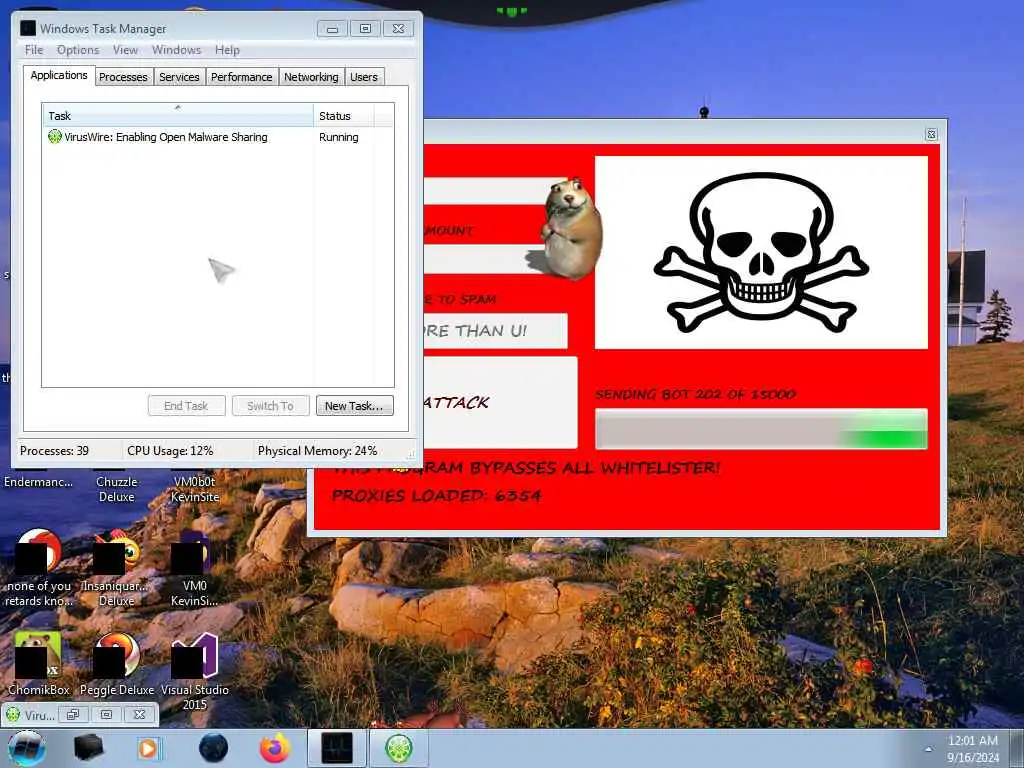Click the Physical Memory: 24% status entry
The height and width of the screenshot is (768, 1024).
point(317,451)
